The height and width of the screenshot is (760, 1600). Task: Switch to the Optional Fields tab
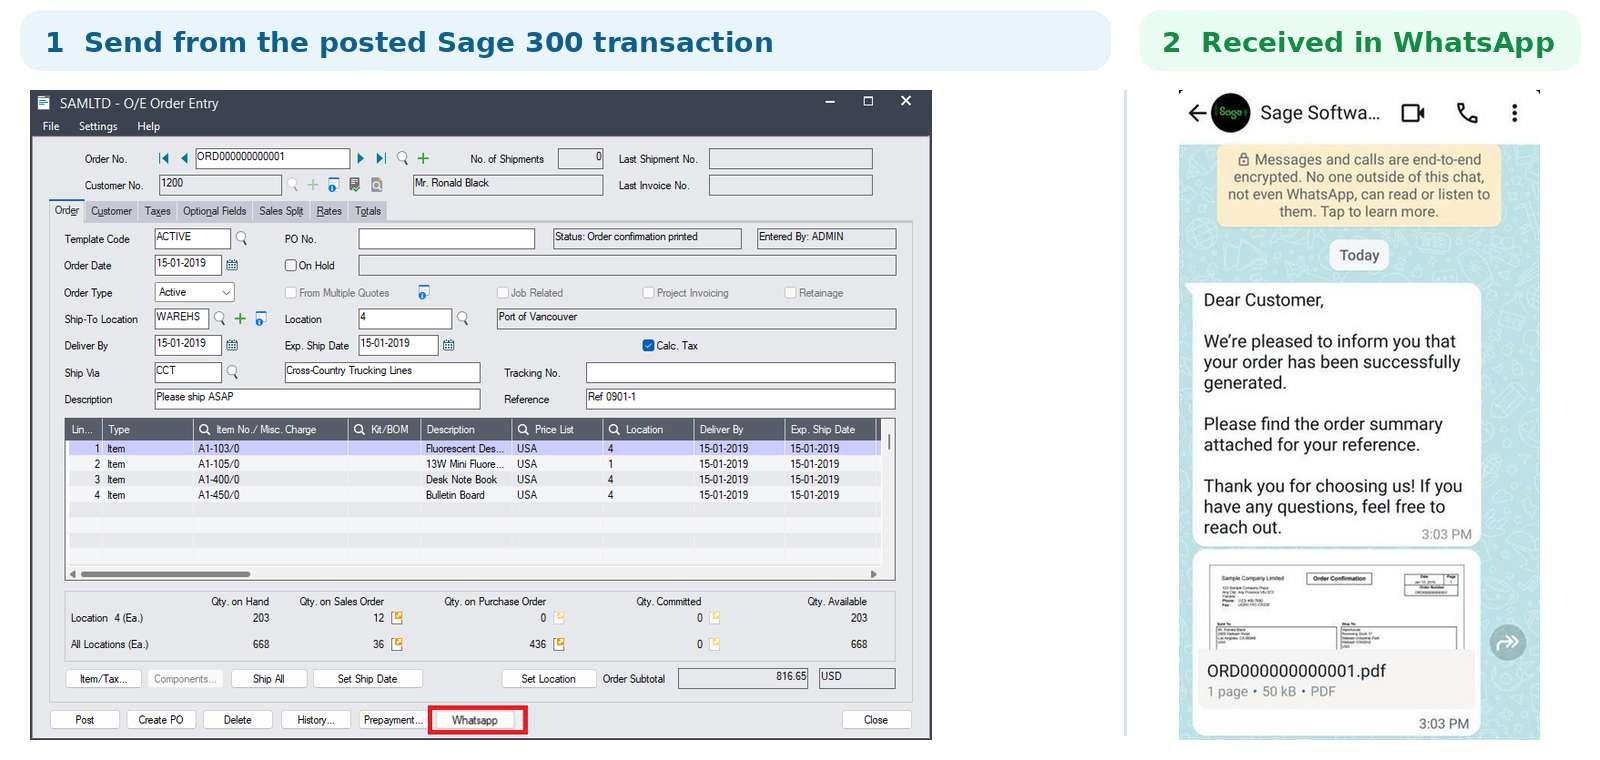[x=214, y=211]
